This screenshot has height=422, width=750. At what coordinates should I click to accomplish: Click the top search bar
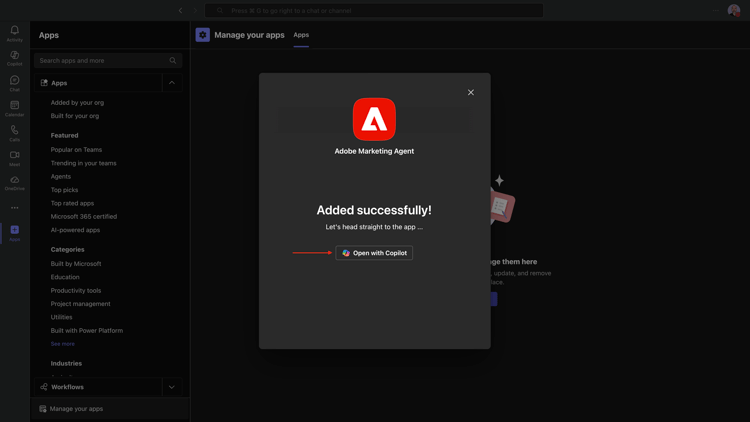click(374, 11)
